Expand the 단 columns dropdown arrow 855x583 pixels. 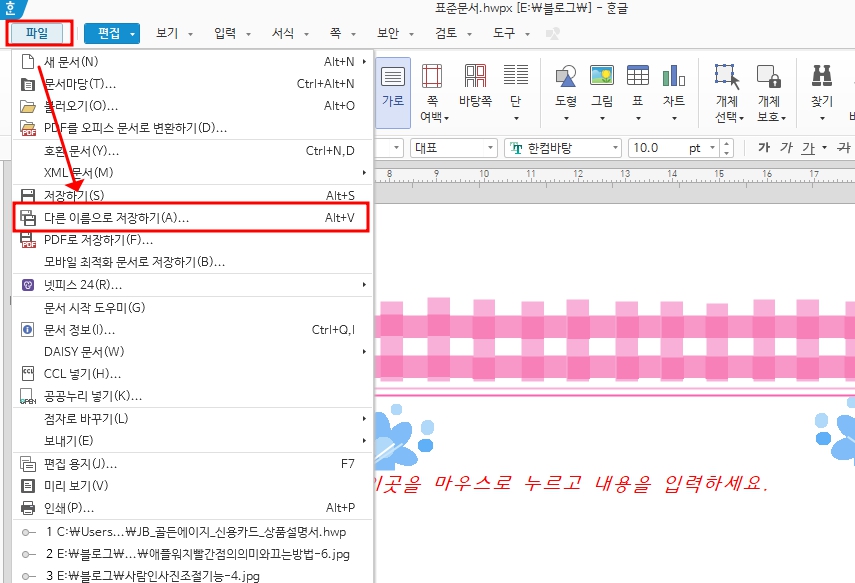516,117
